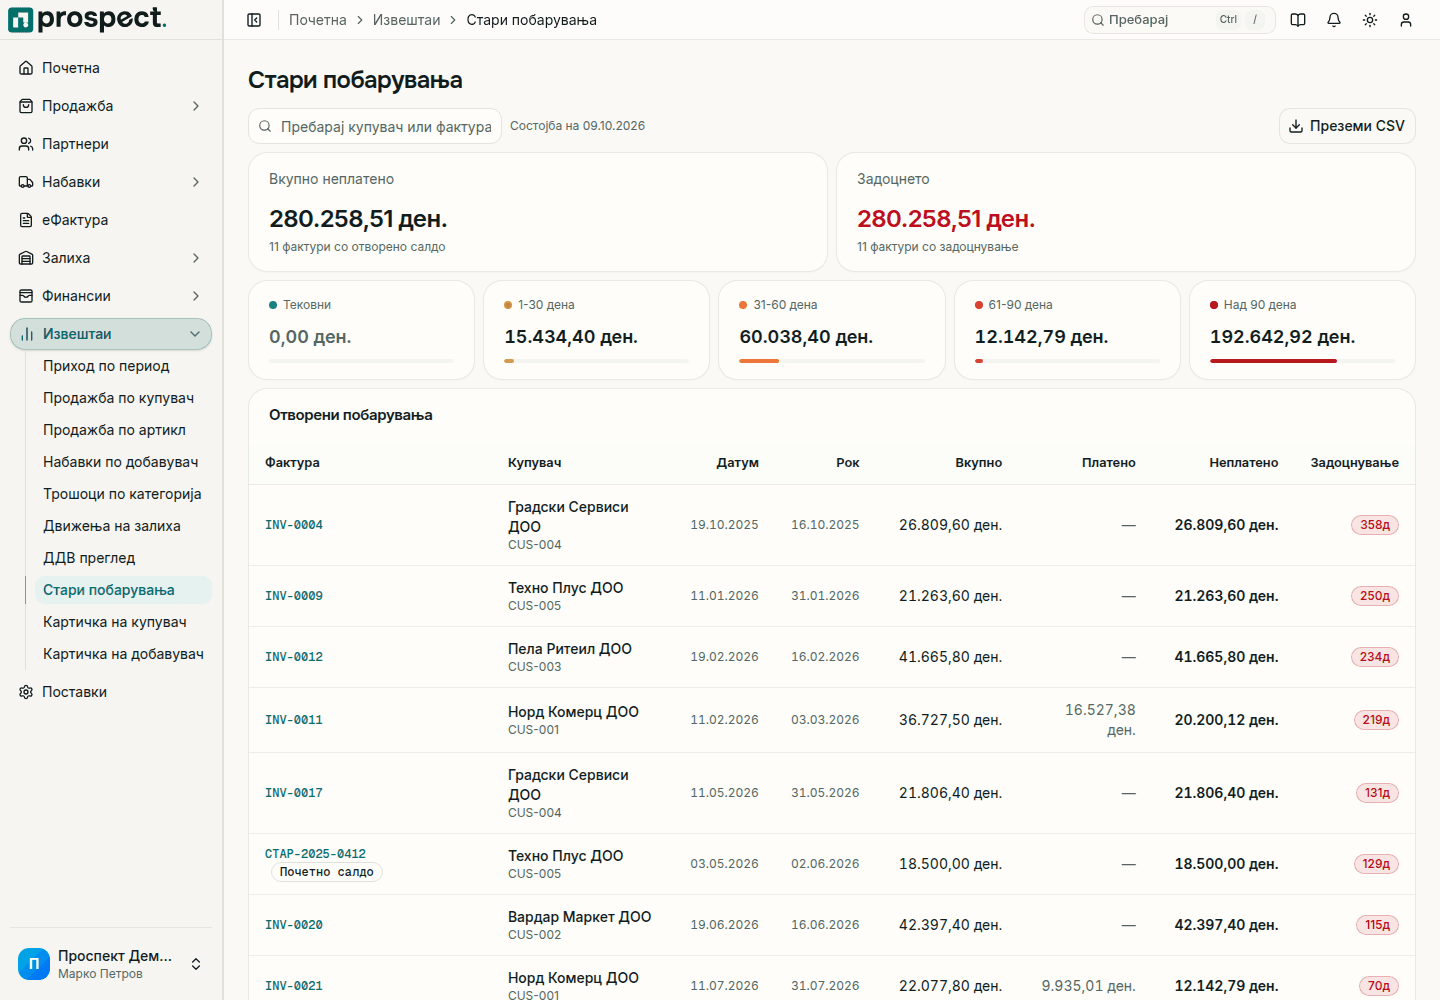
Task: Click the truck icon beside Набавки
Action: [26, 182]
